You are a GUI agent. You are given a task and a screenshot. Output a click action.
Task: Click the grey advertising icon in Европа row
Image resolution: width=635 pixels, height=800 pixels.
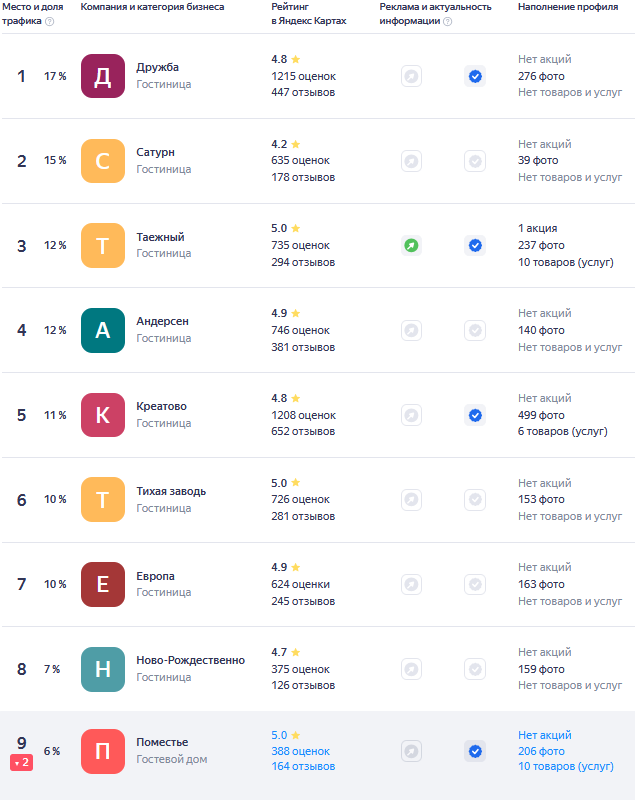pyautogui.click(x=411, y=584)
